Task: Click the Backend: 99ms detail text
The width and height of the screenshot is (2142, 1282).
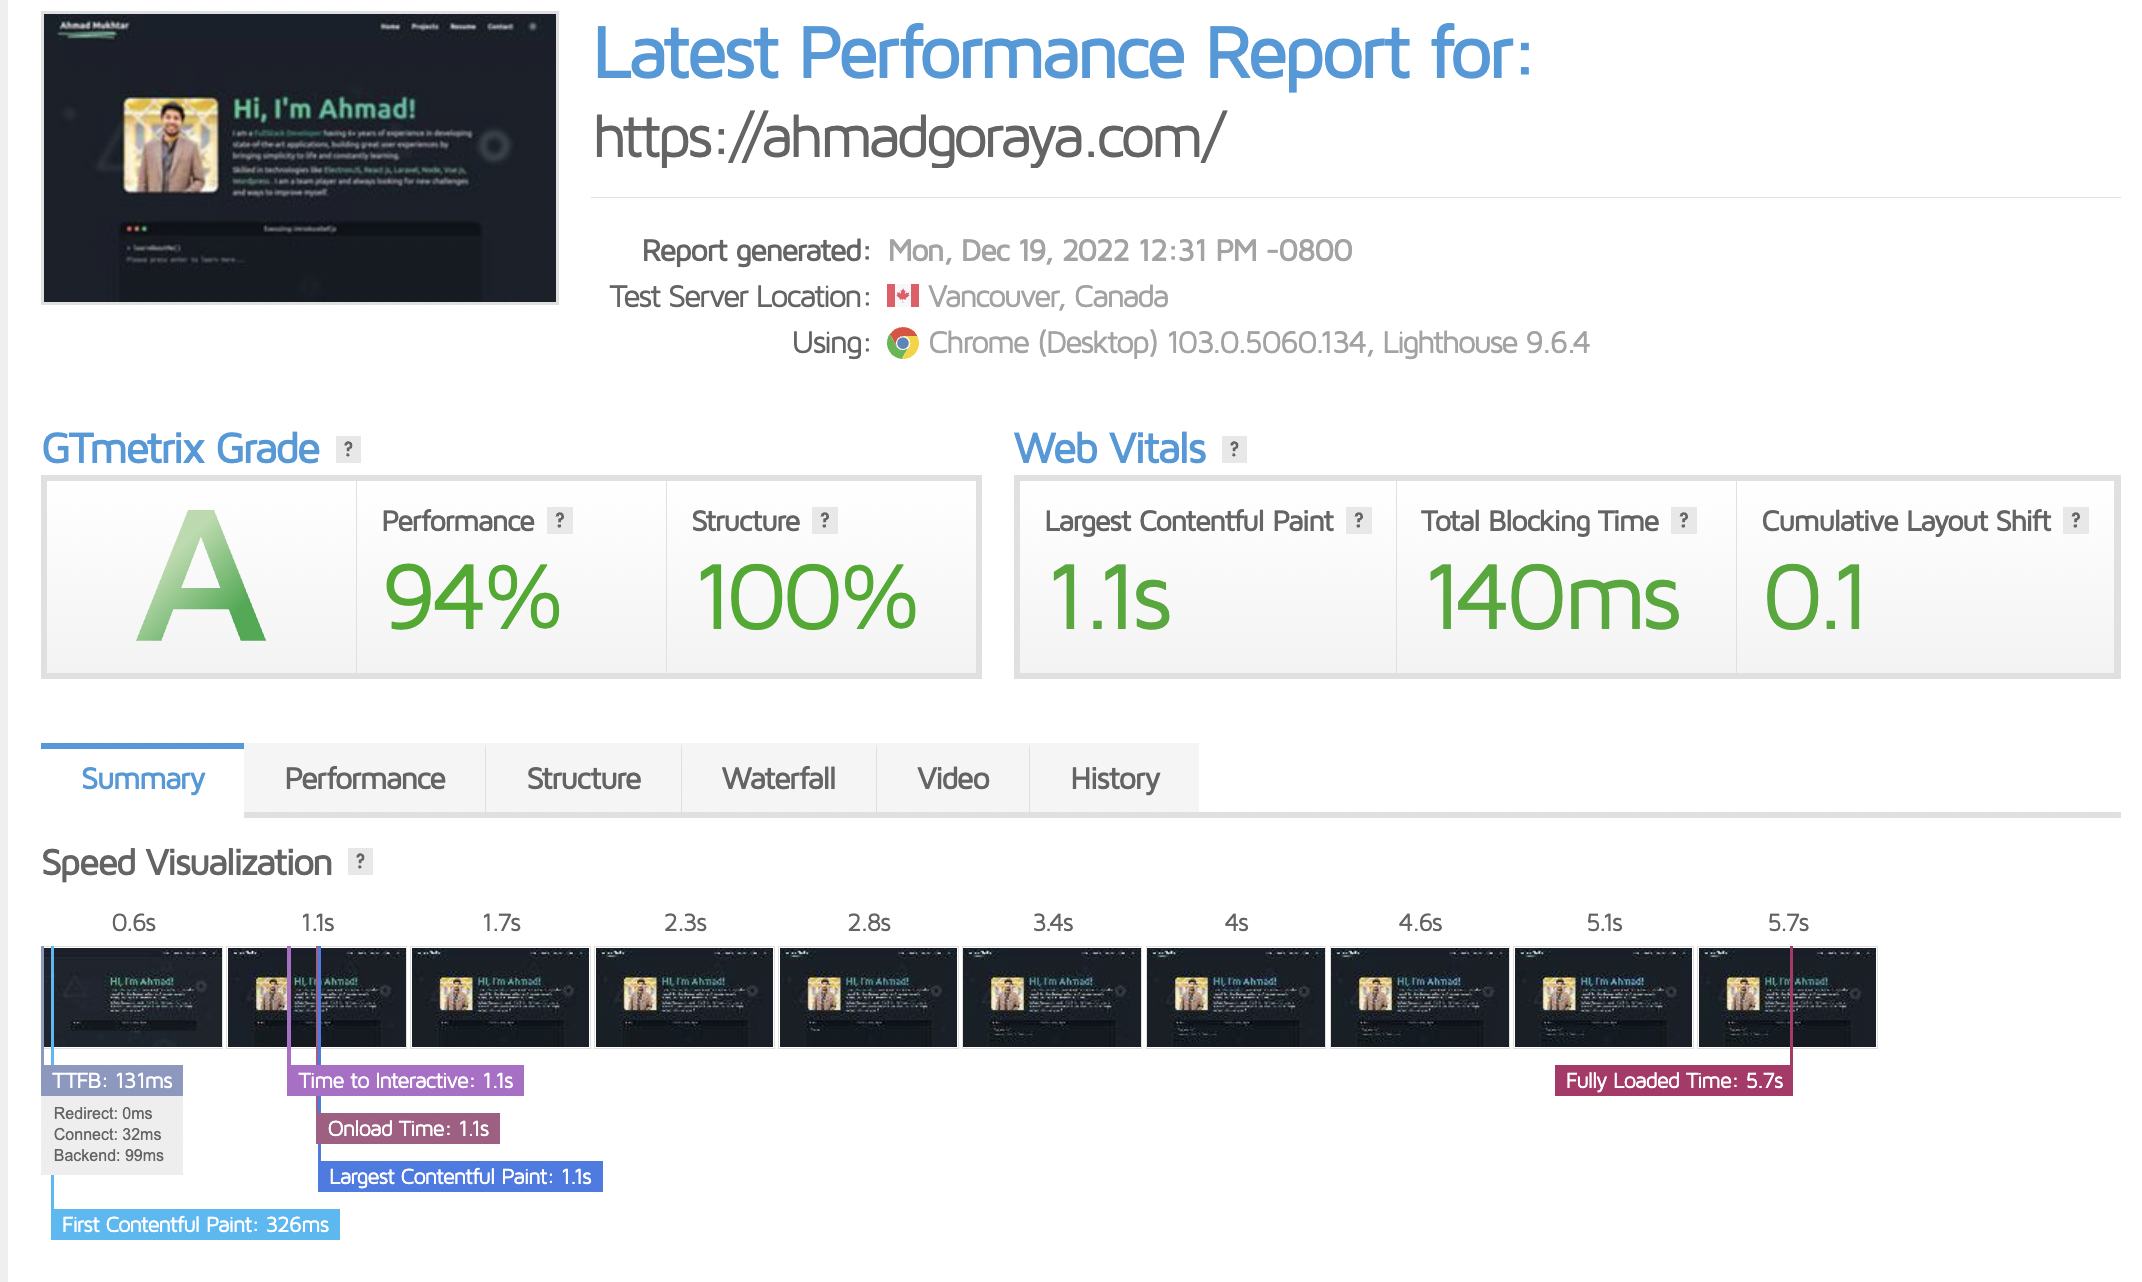Action: (x=109, y=1155)
